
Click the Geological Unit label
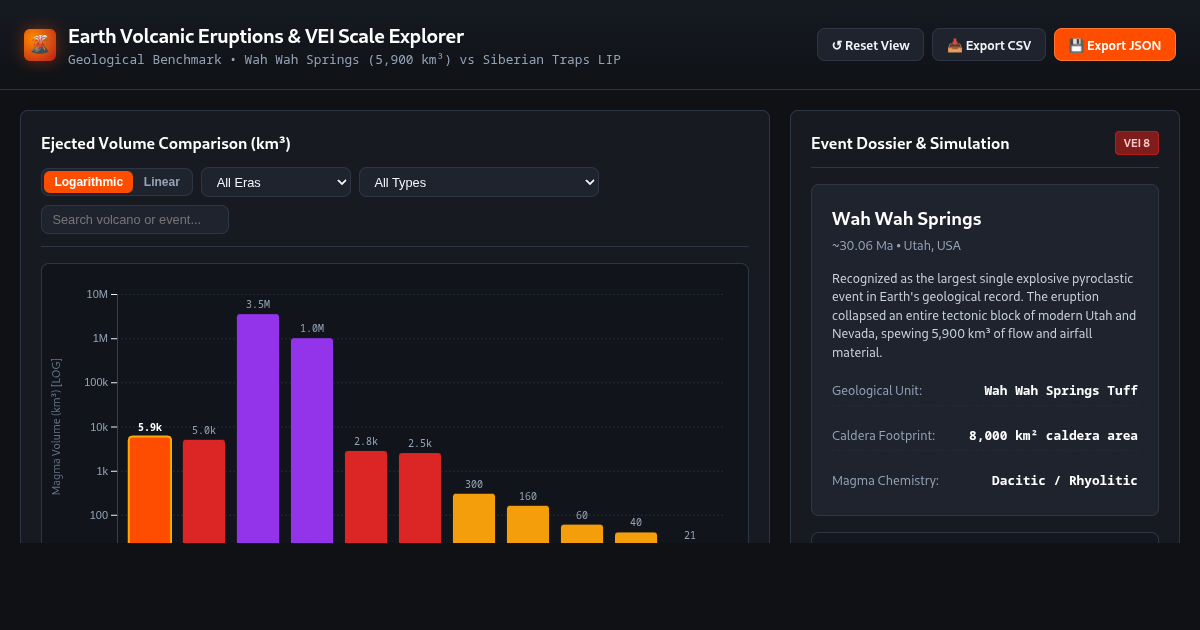click(877, 391)
